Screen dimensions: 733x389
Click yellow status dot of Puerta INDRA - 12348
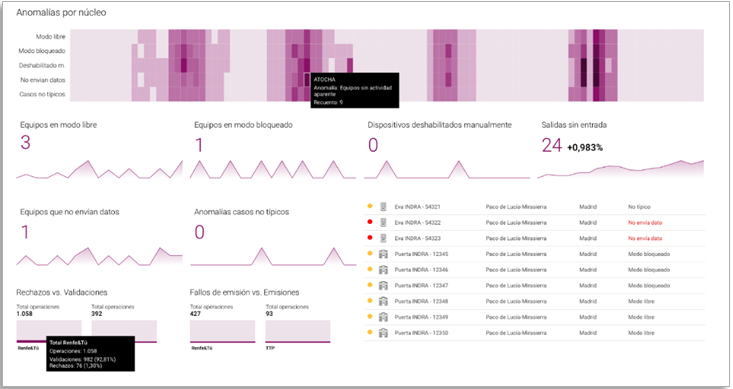coord(370,301)
